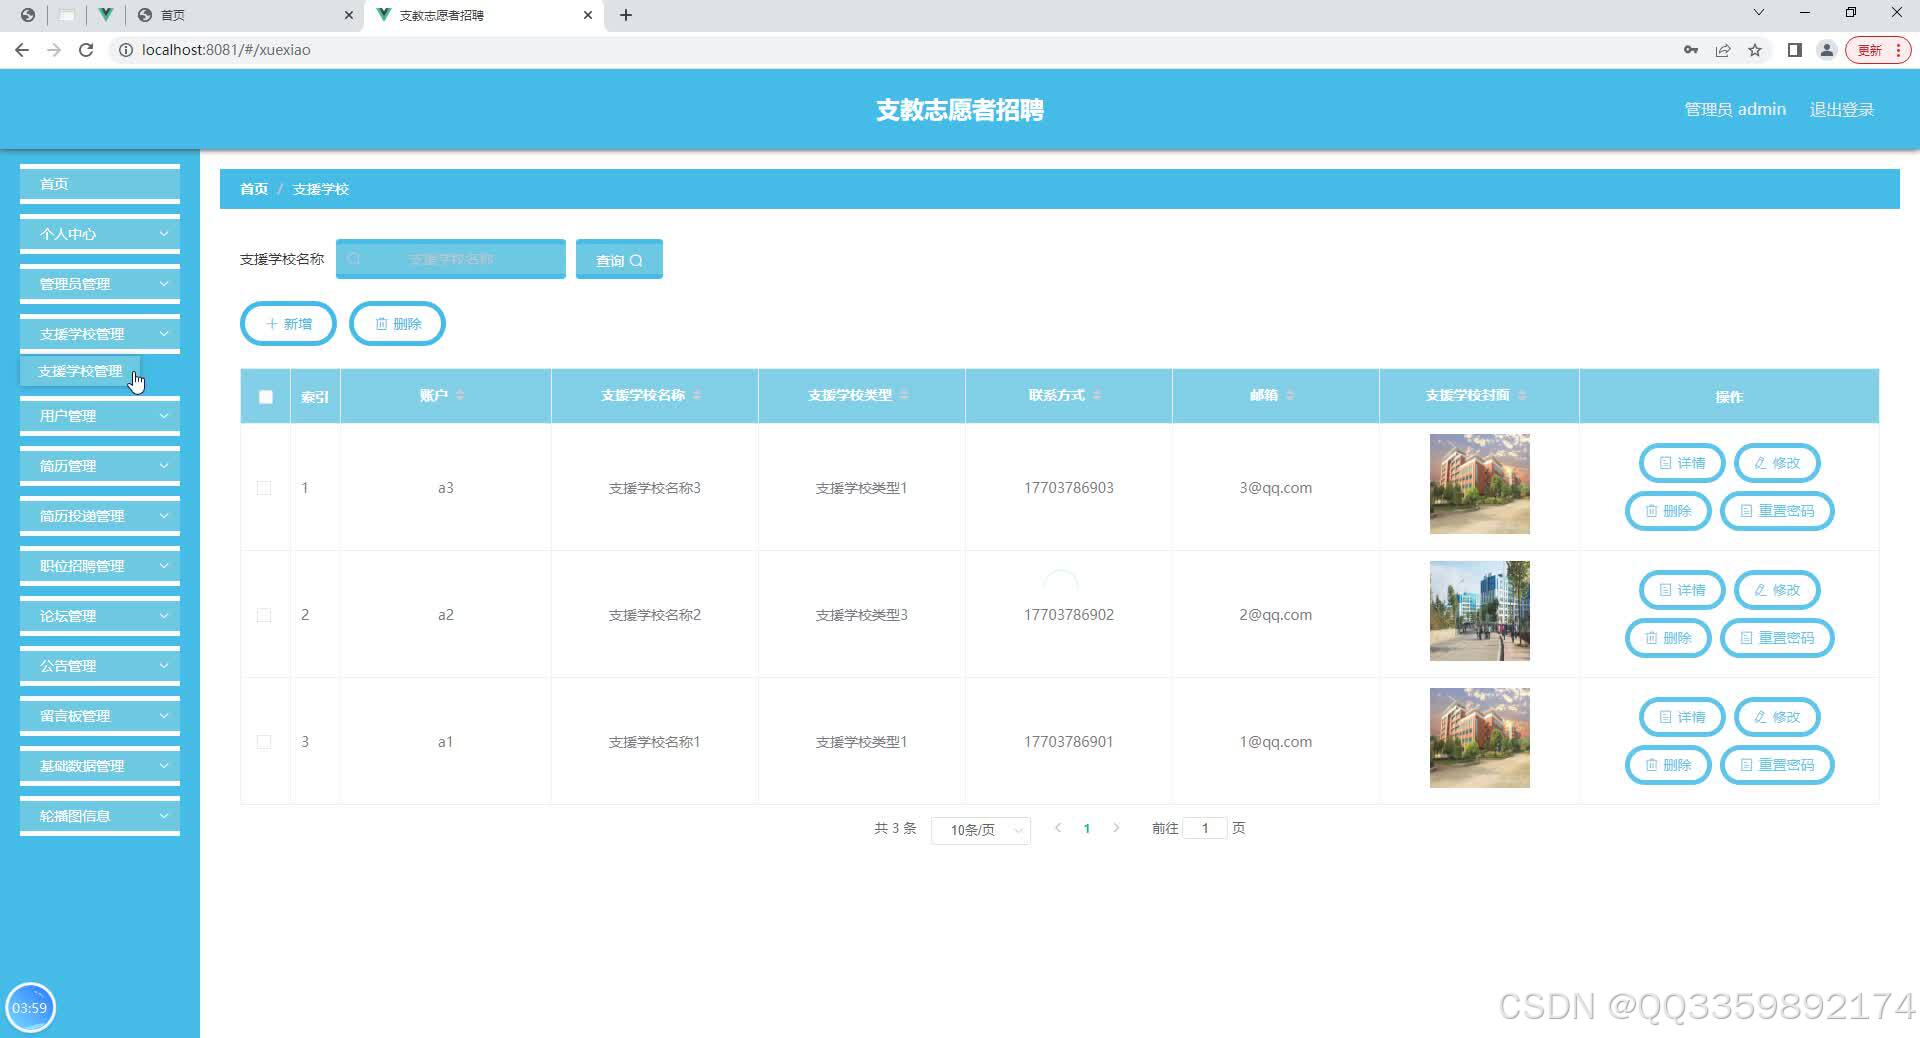Go to previous page arrow in pagination

click(x=1058, y=828)
